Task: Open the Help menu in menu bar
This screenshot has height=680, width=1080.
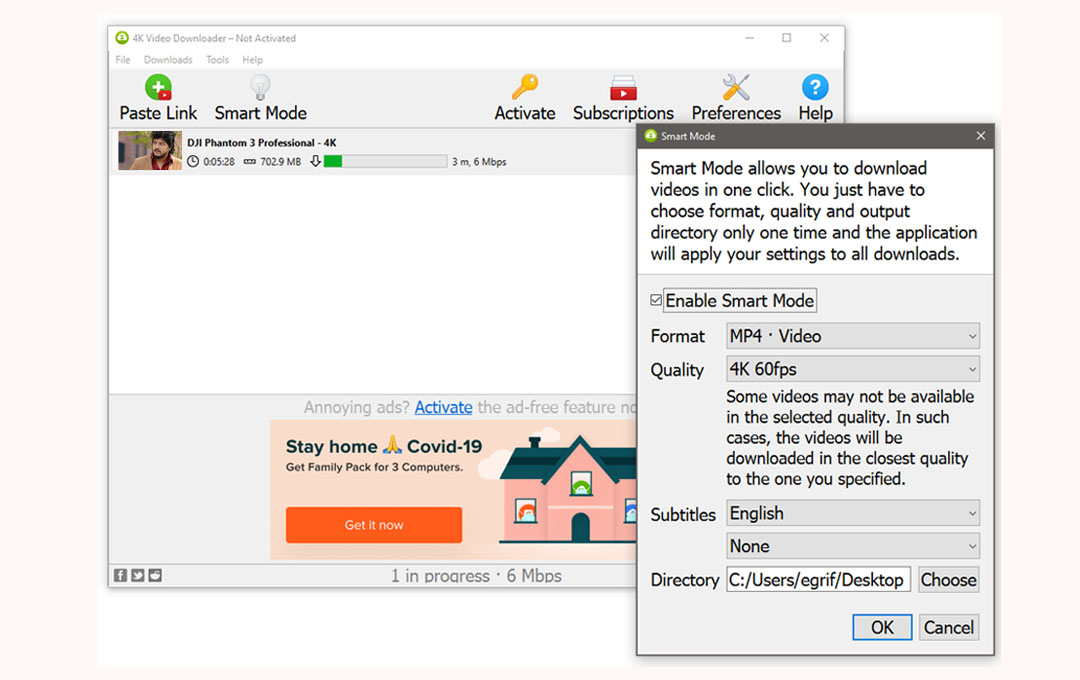Action: point(252,60)
